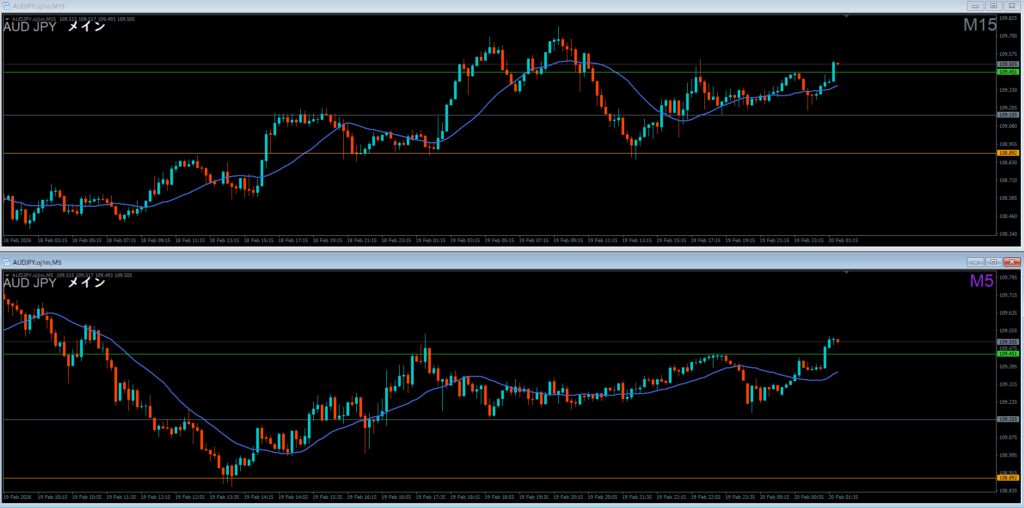1024x508 pixels.
Task: Select the green 109.451 price label on M5
Action: pyautogui.click(x=1008, y=354)
